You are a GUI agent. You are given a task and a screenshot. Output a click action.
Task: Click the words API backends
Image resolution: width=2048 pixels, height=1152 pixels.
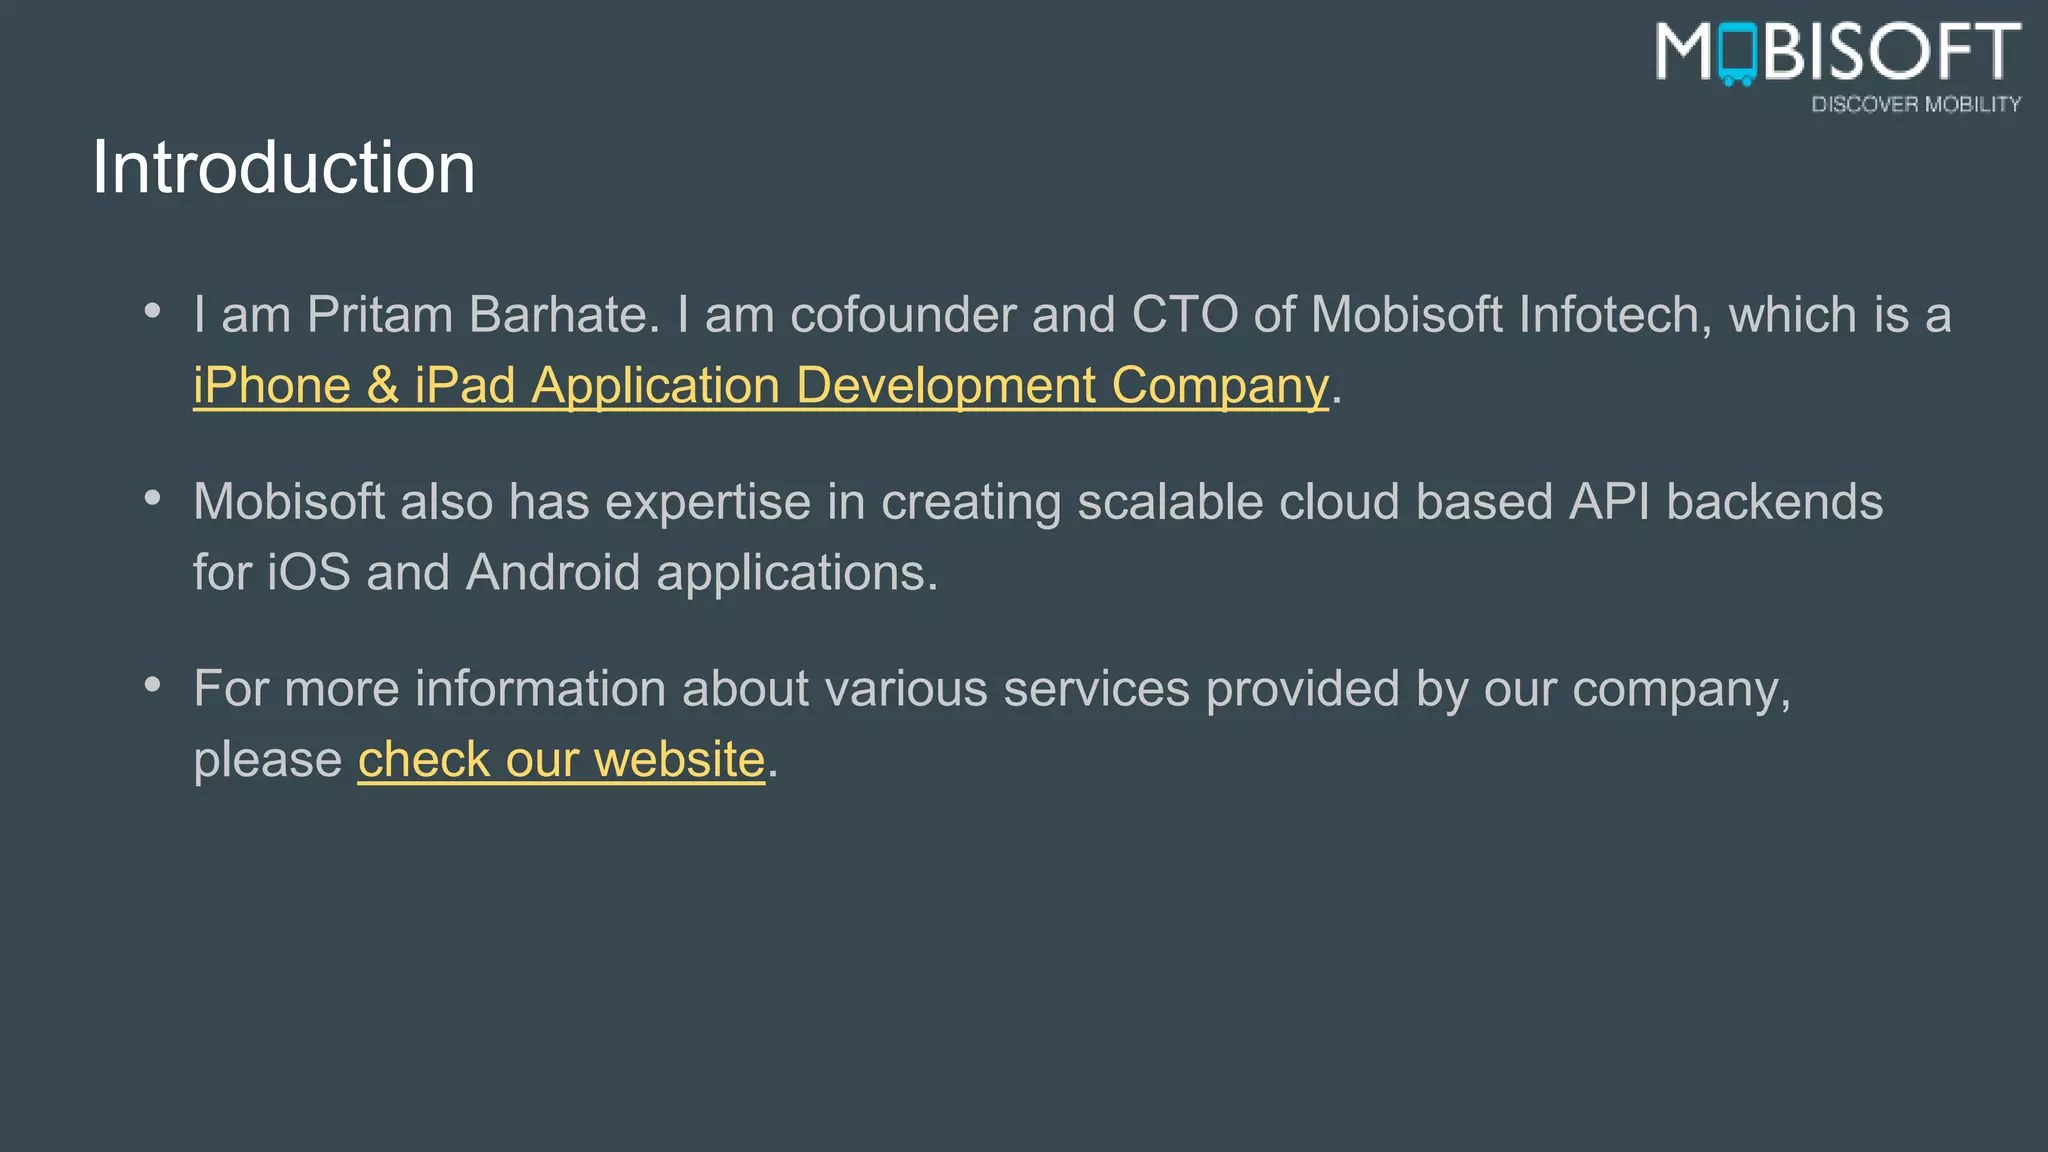[x=1725, y=502]
